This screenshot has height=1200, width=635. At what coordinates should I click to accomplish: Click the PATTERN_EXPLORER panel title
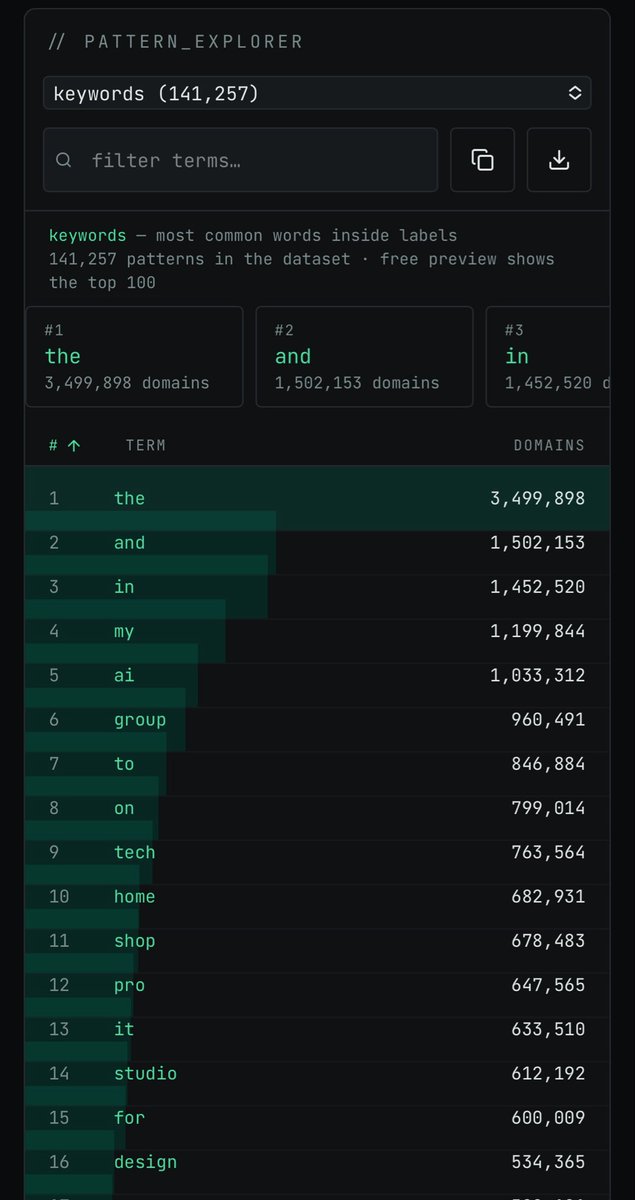[x=193, y=42]
